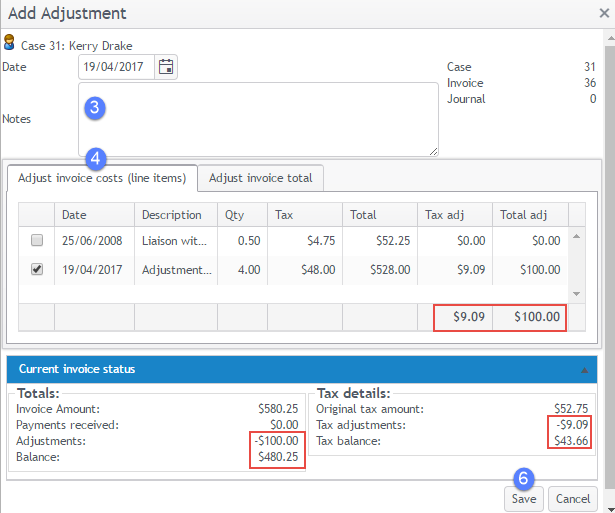
Task: Switch to Adjust invoice total tab
Action: click(259, 178)
